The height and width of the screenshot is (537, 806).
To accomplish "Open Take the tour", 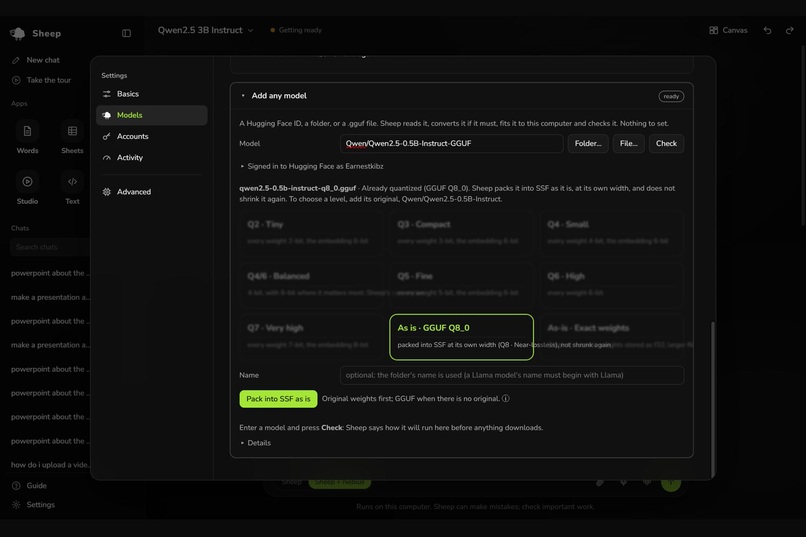I will pyautogui.click(x=49, y=80).
